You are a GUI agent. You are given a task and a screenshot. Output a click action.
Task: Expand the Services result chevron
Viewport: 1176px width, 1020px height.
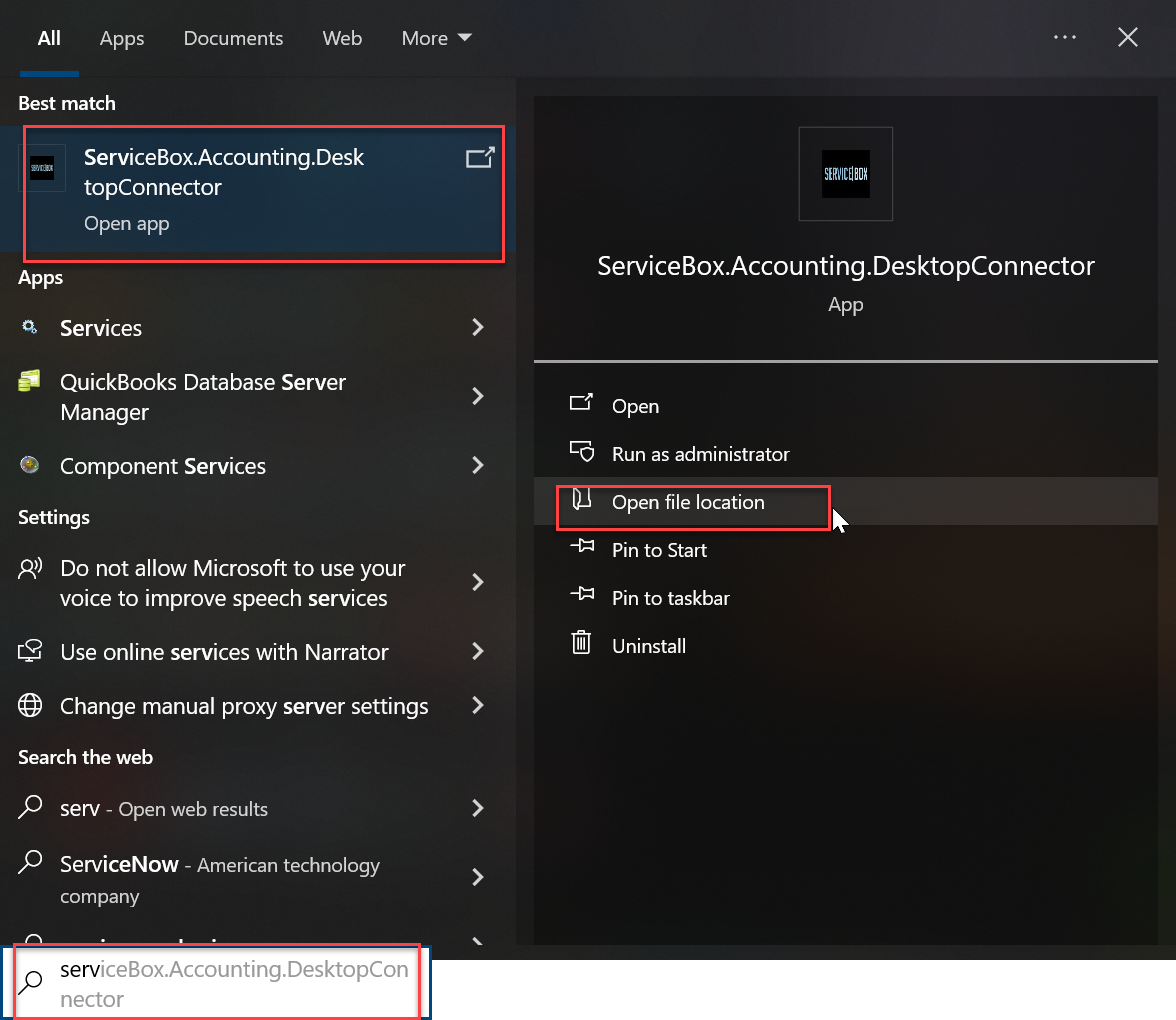click(x=478, y=327)
